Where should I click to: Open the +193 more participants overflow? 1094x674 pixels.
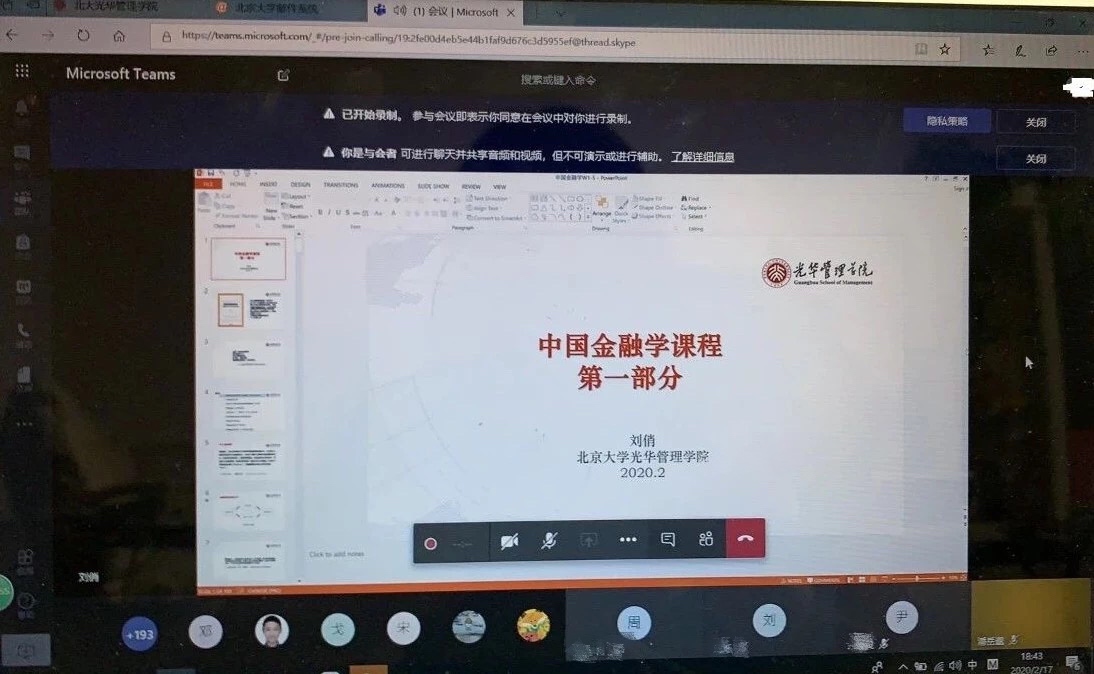139,634
